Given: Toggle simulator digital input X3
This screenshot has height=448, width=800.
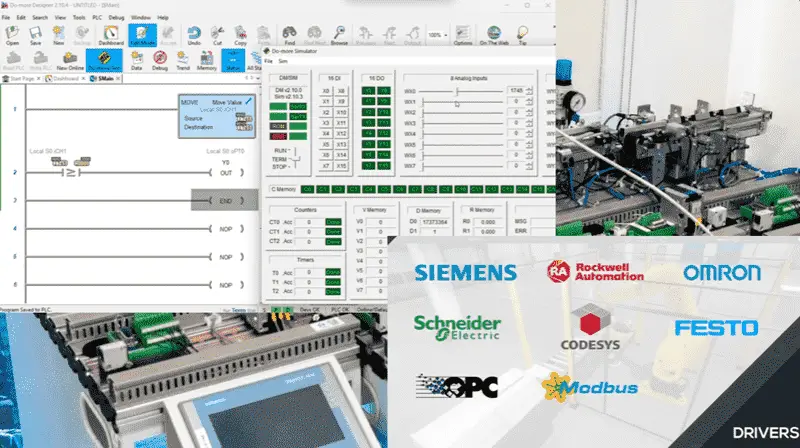Looking at the screenshot, I should (326, 123).
